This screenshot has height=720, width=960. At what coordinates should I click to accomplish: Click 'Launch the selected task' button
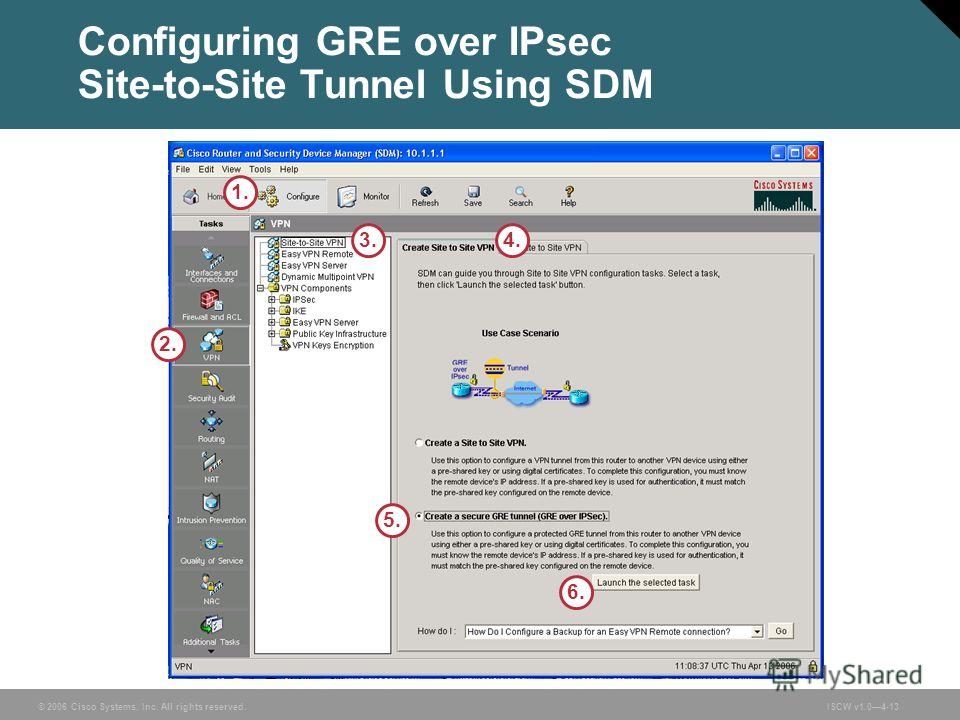pos(646,583)
